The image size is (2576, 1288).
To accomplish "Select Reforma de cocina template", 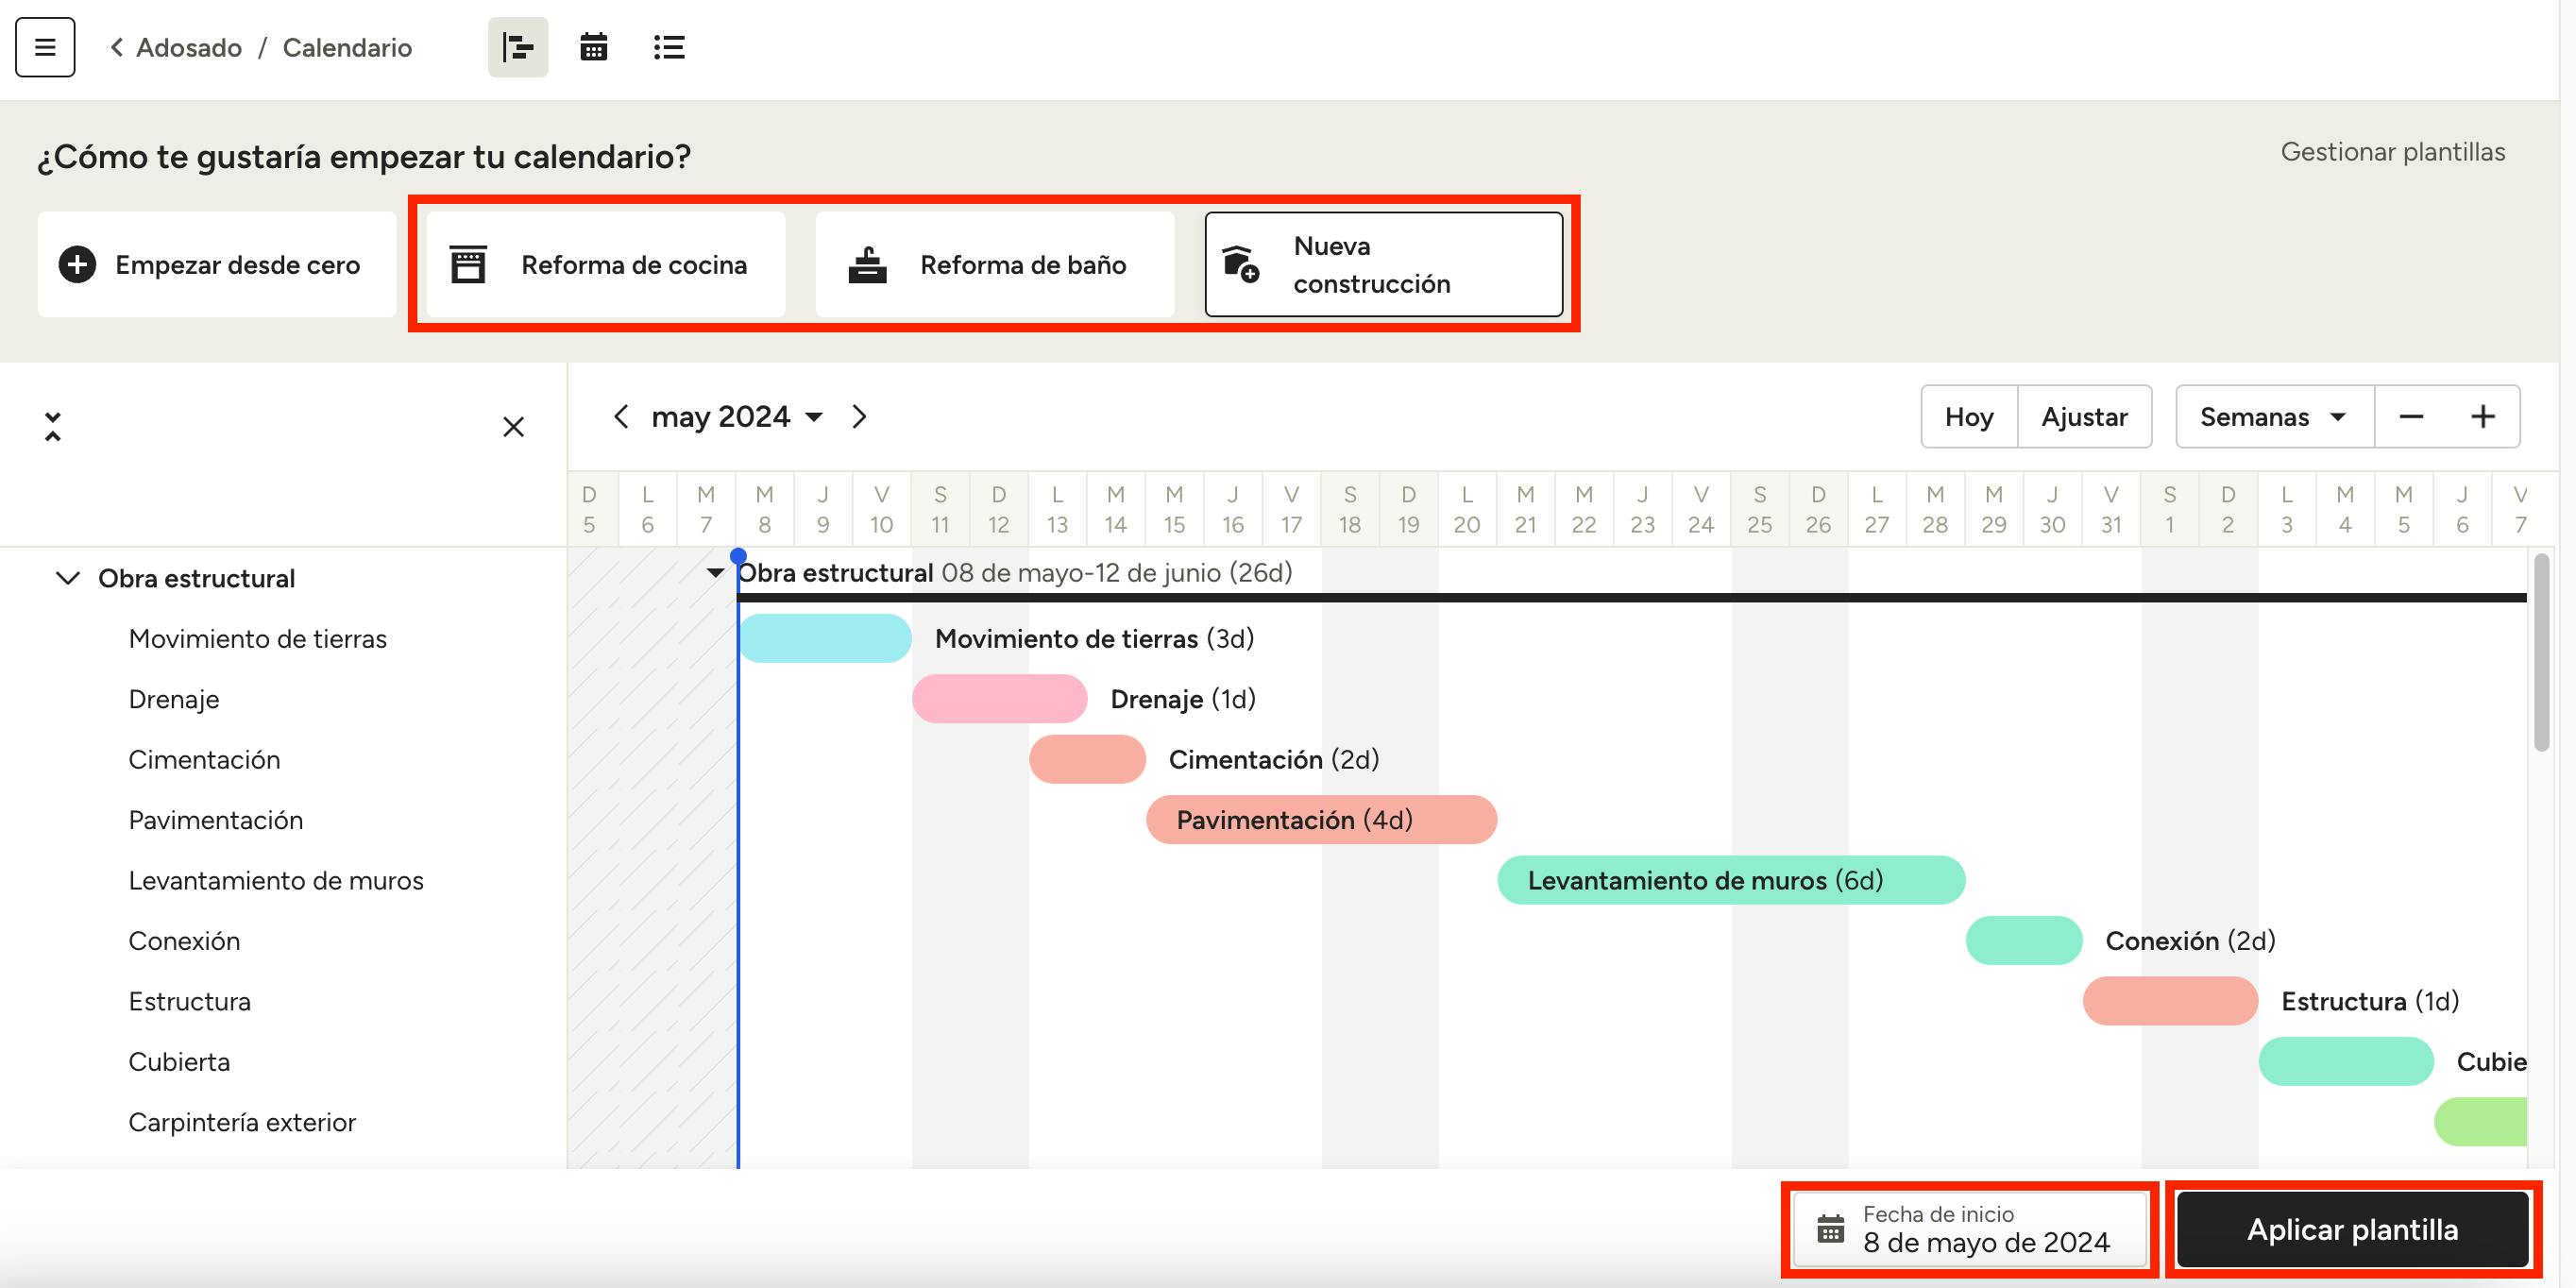I will 605,265.
